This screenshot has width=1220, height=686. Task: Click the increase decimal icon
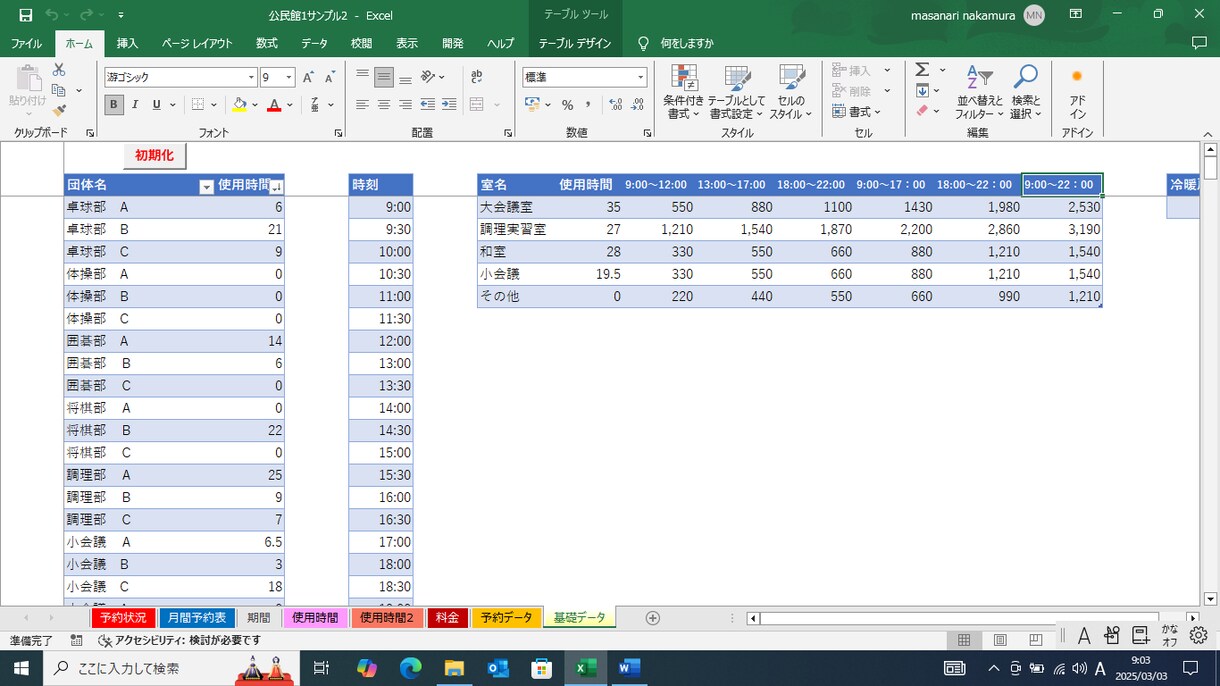615,105
